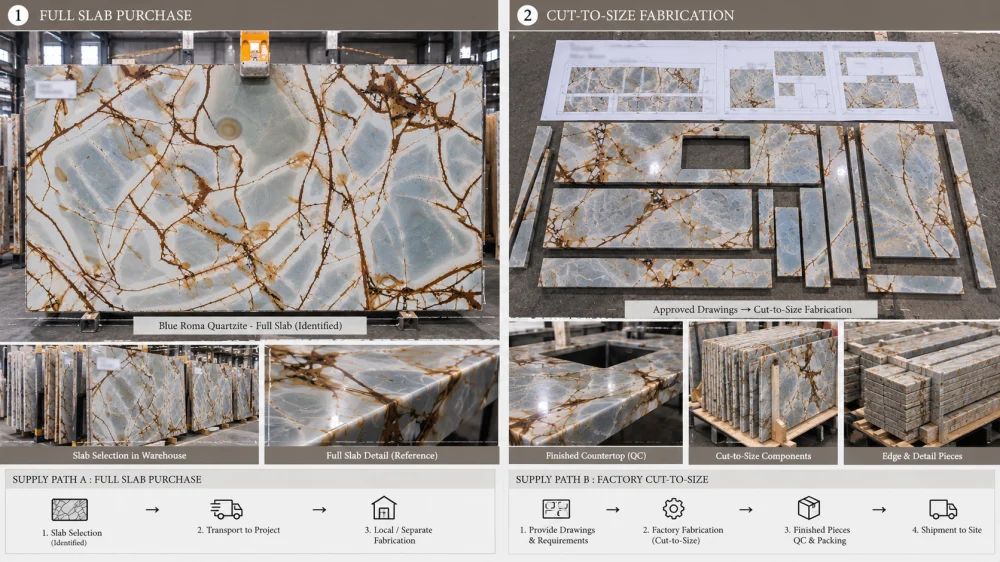
Task: Click the approved drawings sheet in the photo
Action: click(746, 80)
